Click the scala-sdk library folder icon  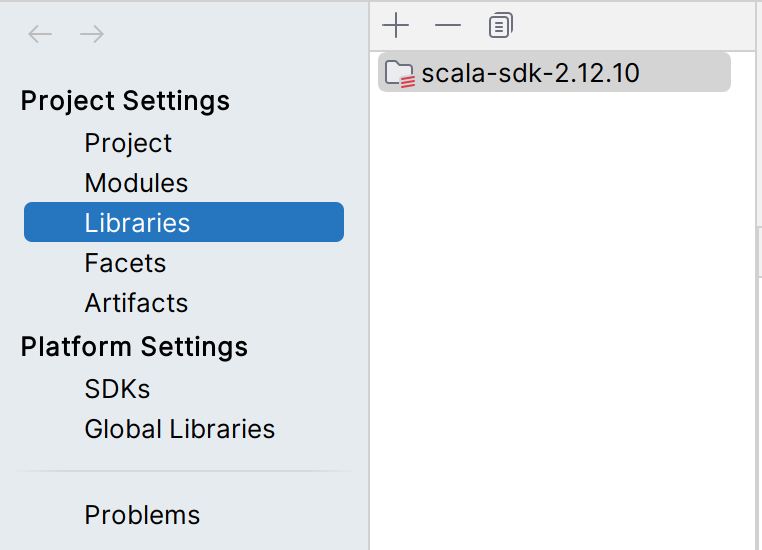400,73
